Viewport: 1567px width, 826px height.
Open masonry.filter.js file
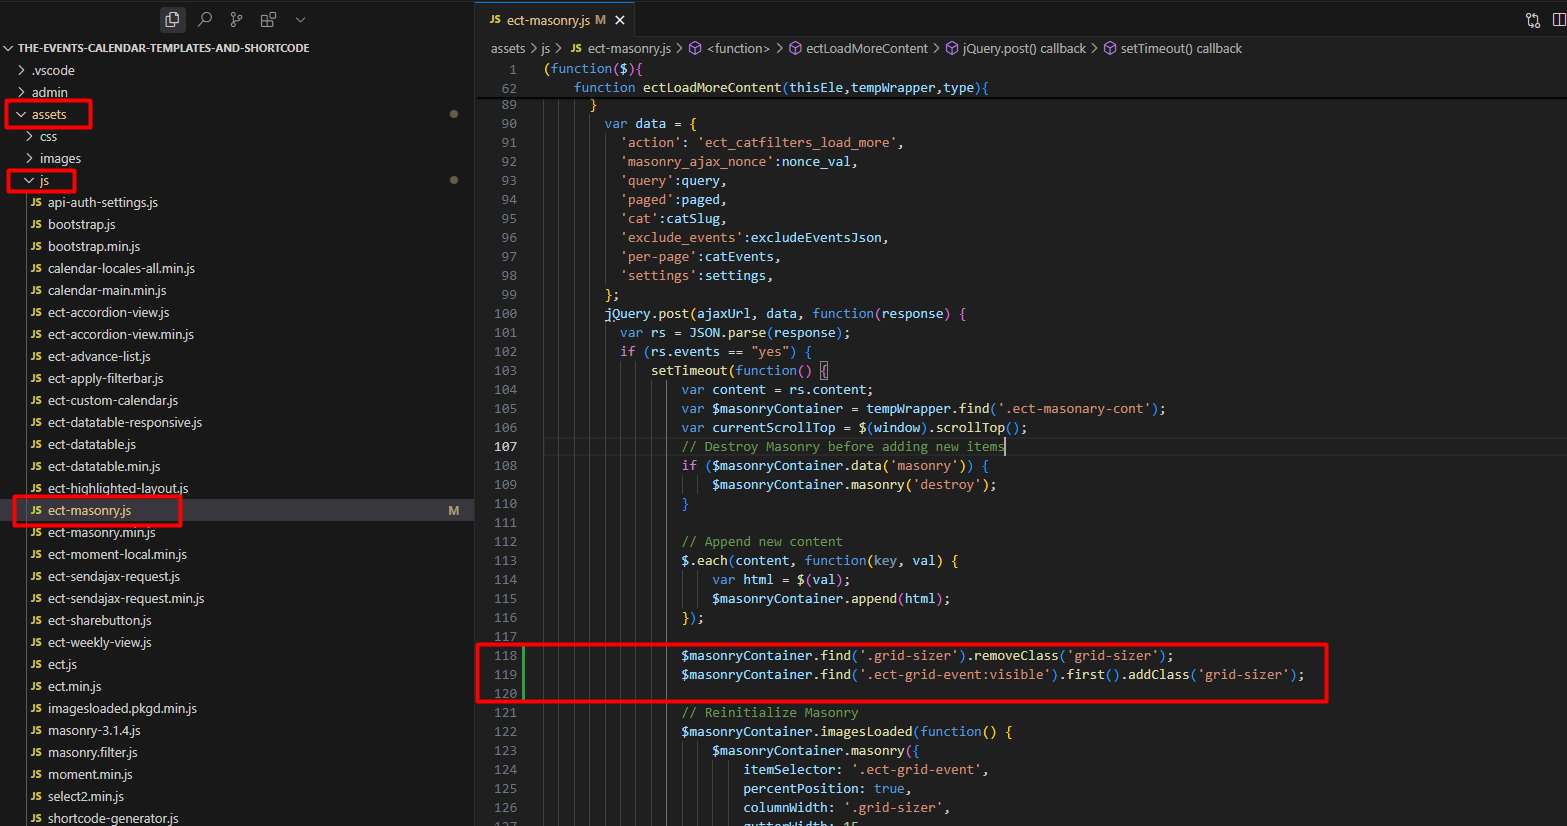(92, 752)
